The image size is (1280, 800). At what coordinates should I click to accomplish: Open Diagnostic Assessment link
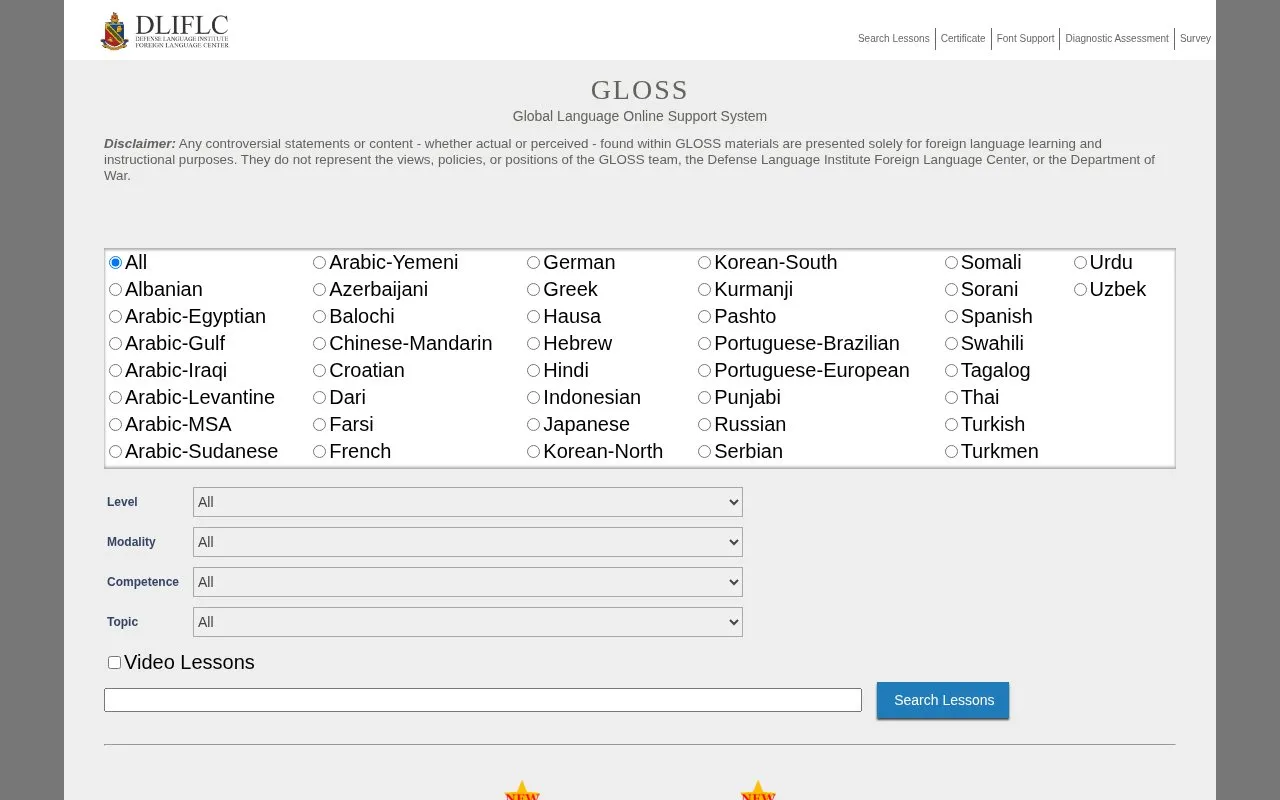pyautogui.click(x=1117, y=39)
